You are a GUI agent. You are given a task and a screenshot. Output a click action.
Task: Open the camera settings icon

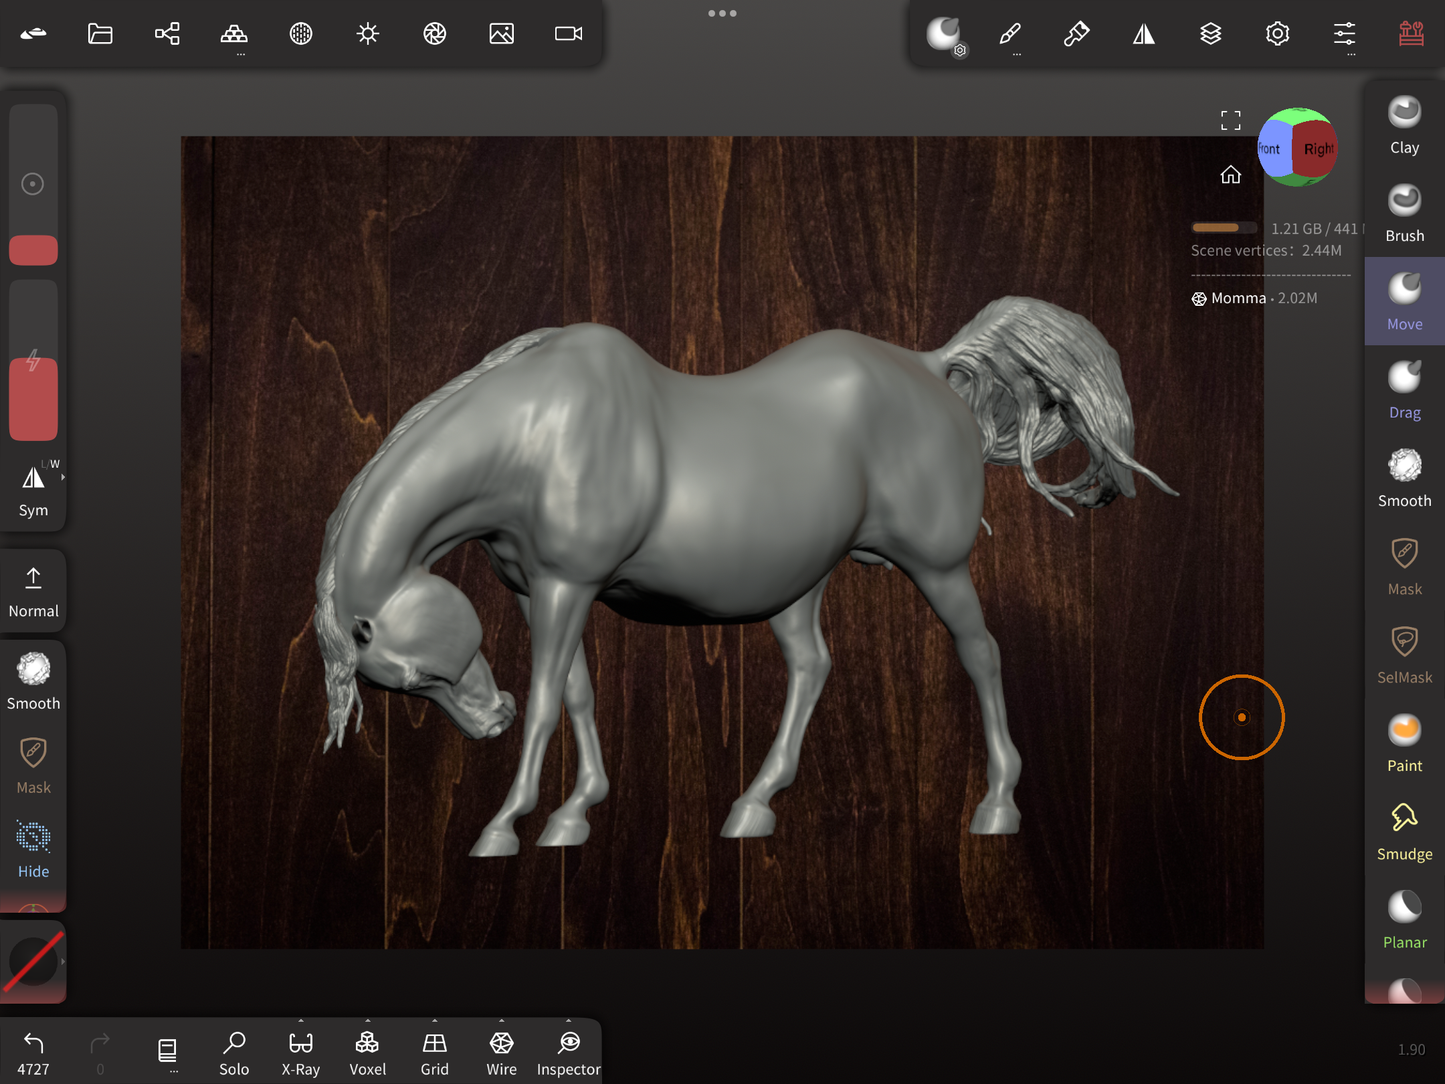[568, 34]
